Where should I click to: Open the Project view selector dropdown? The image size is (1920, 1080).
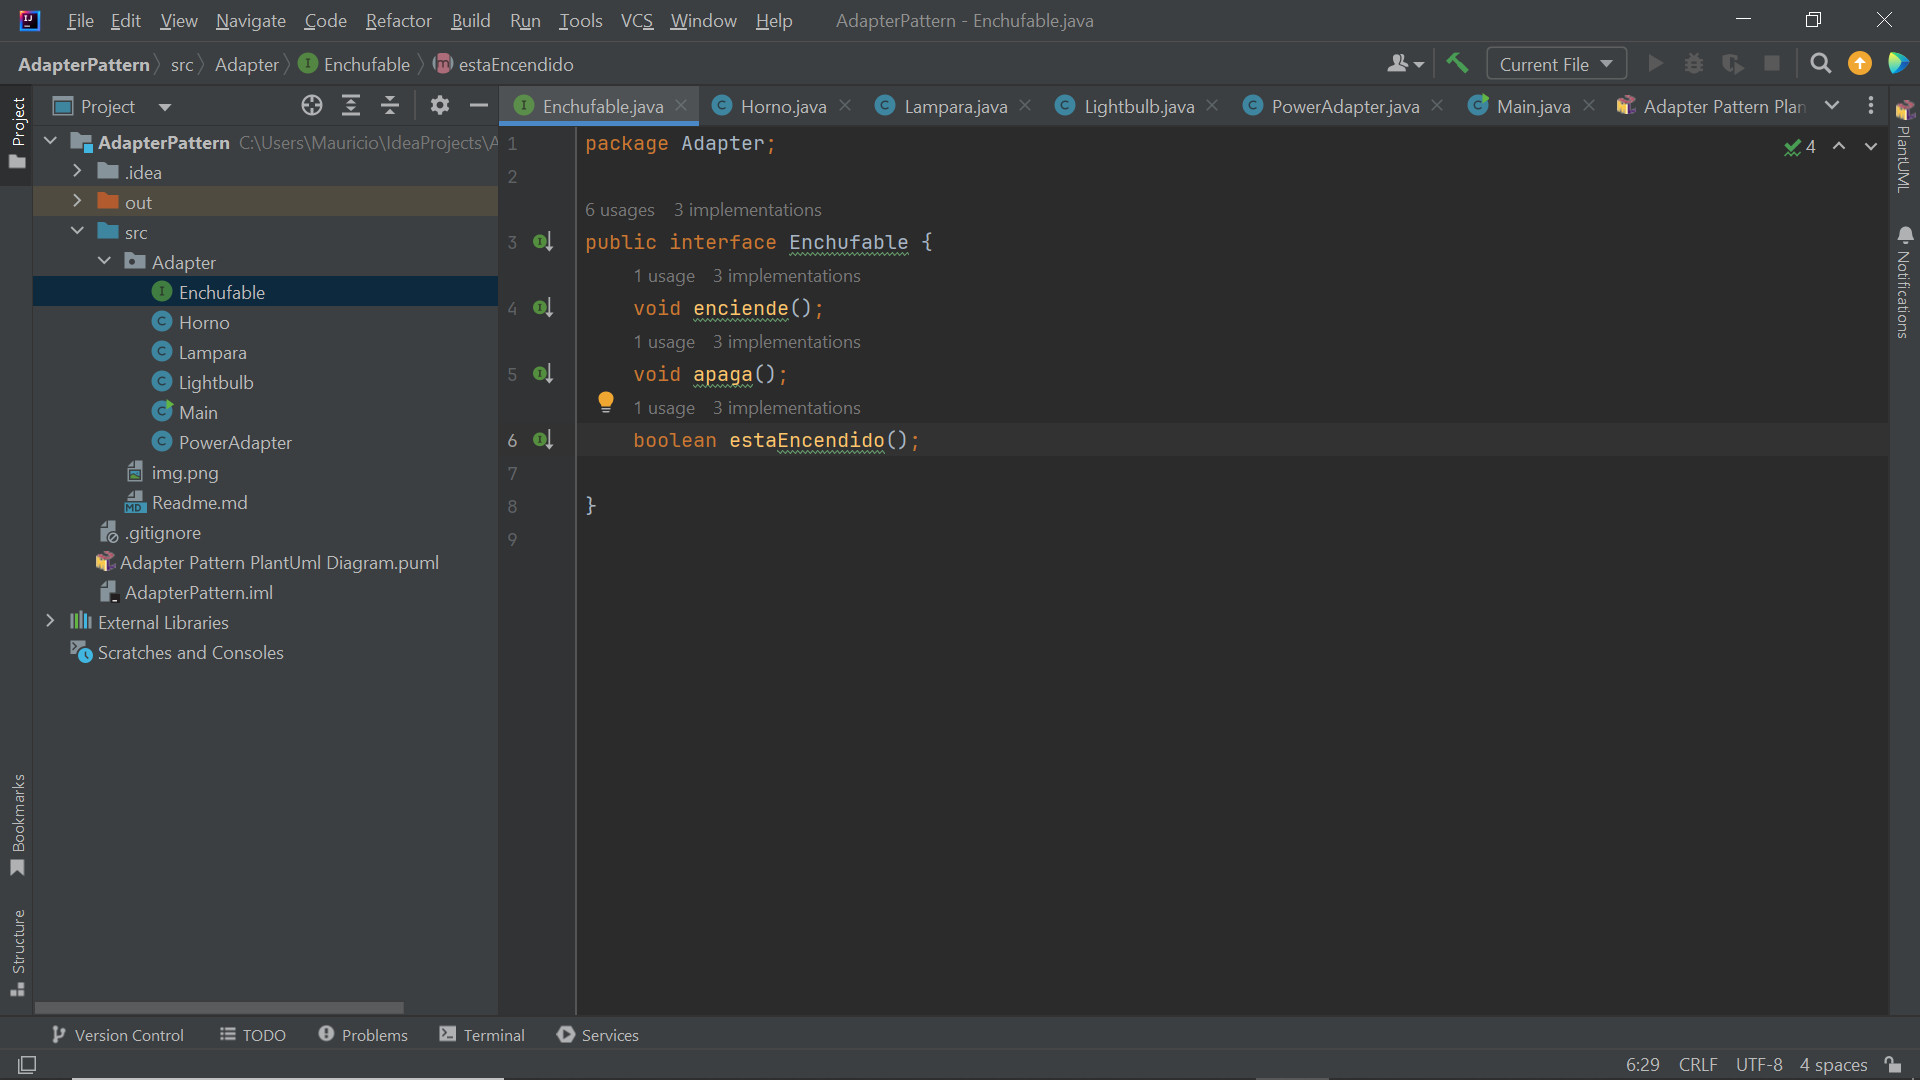pyautogui.click(x=113, y=106)
